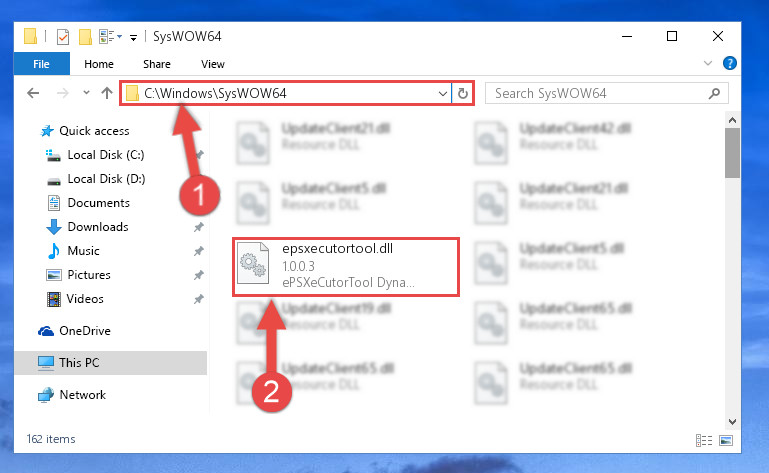Select the epsxecutortool.dll file
The width and height of the screenshot is (769, 473).
click(346, 267)
